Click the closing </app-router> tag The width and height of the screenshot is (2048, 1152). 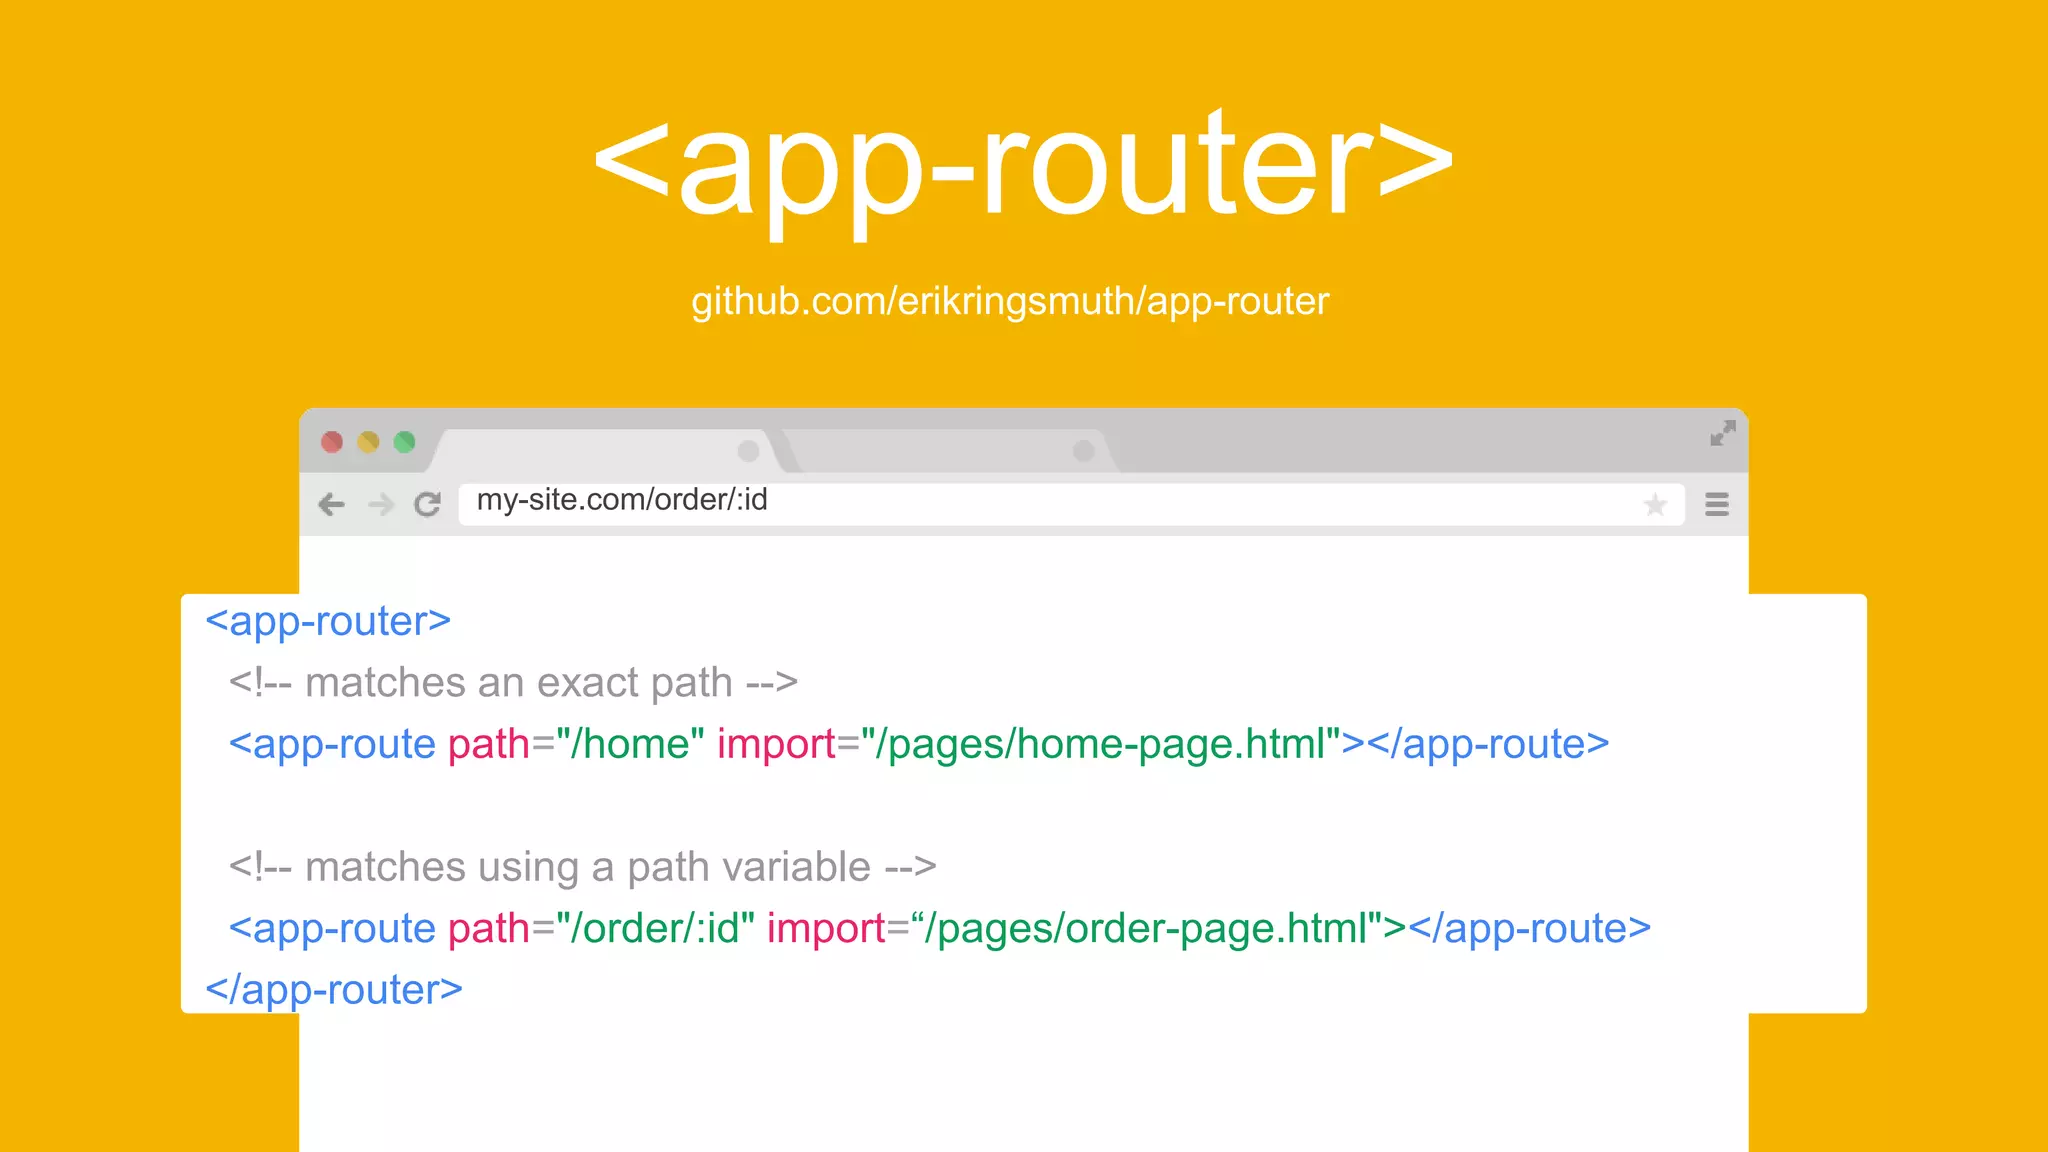coord(334,990)
